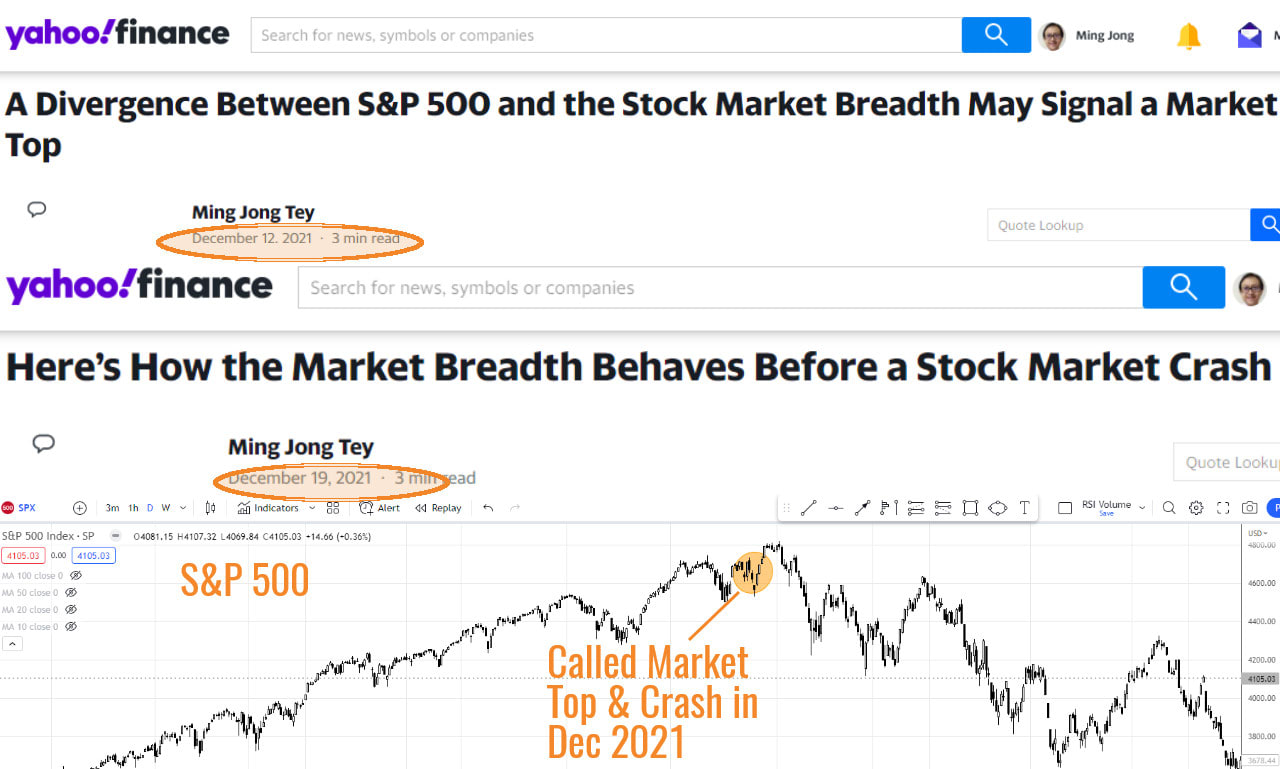Open the Text annotation tool

pos(1024,508)
